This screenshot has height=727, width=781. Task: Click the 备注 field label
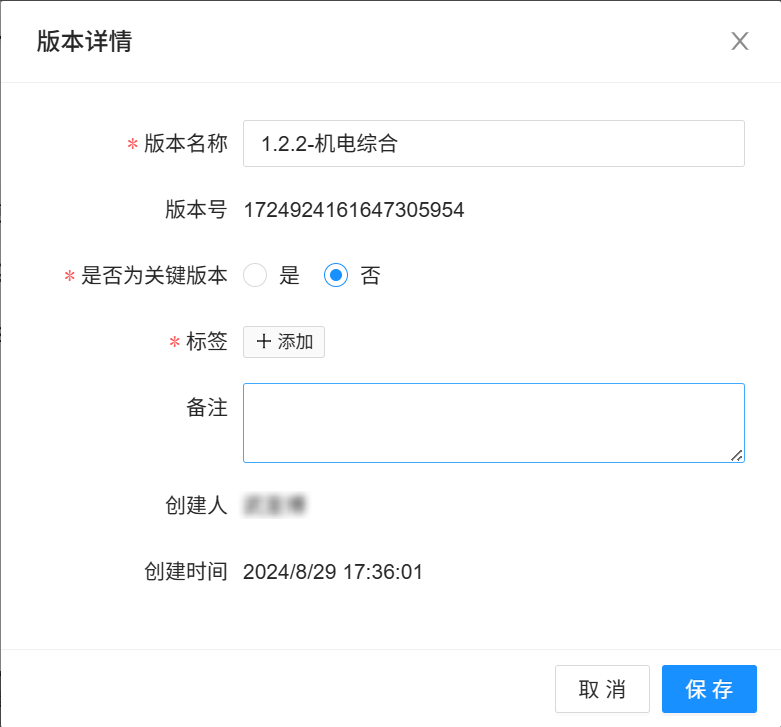pyautogui.click(x=207, y=407)
